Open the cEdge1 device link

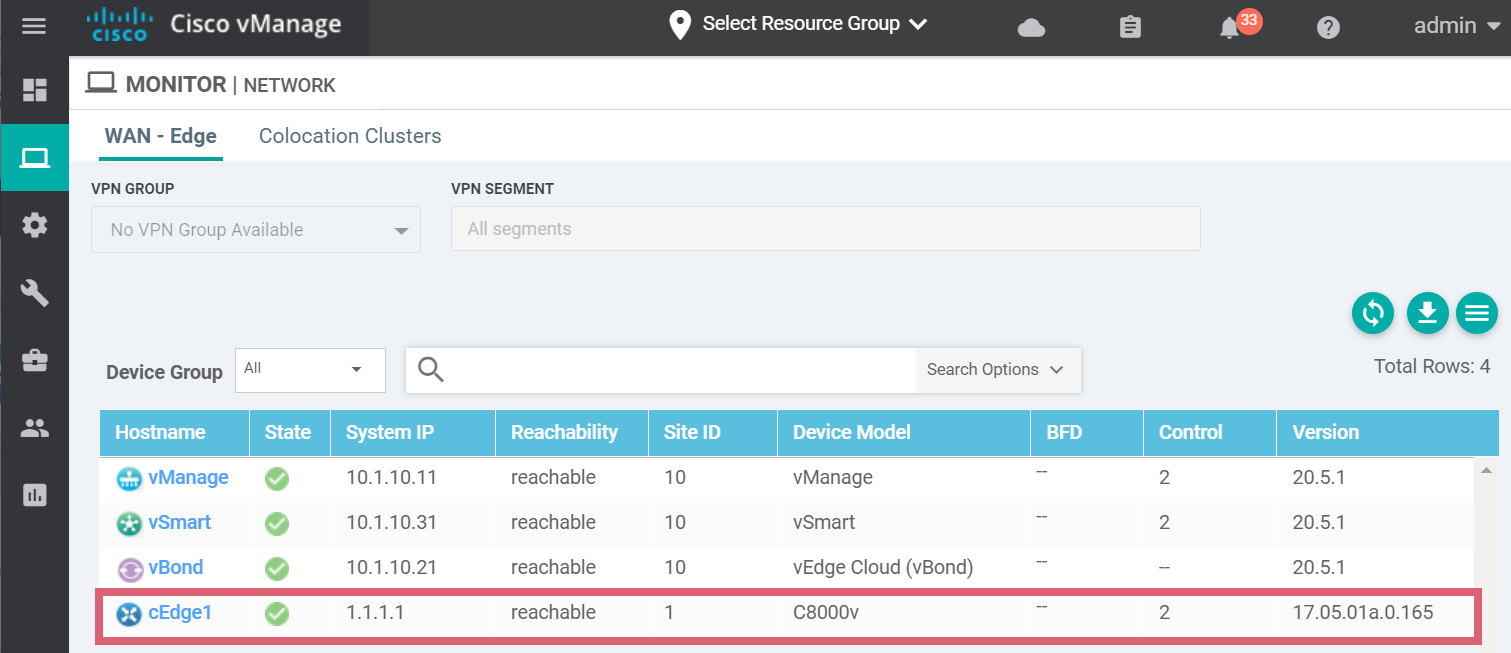point(180,613)
